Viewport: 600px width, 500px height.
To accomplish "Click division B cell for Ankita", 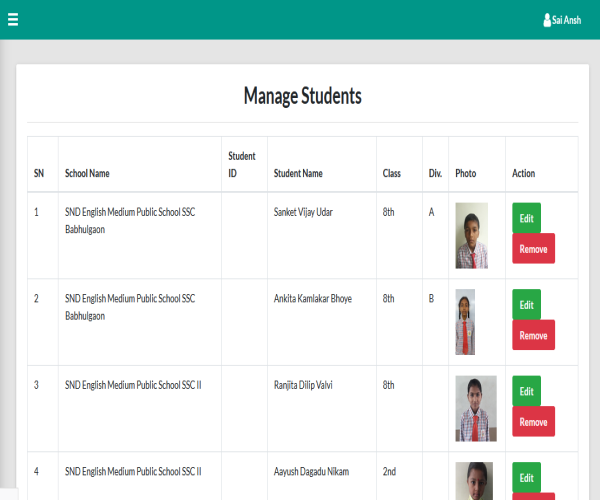I will pos(431,298).
